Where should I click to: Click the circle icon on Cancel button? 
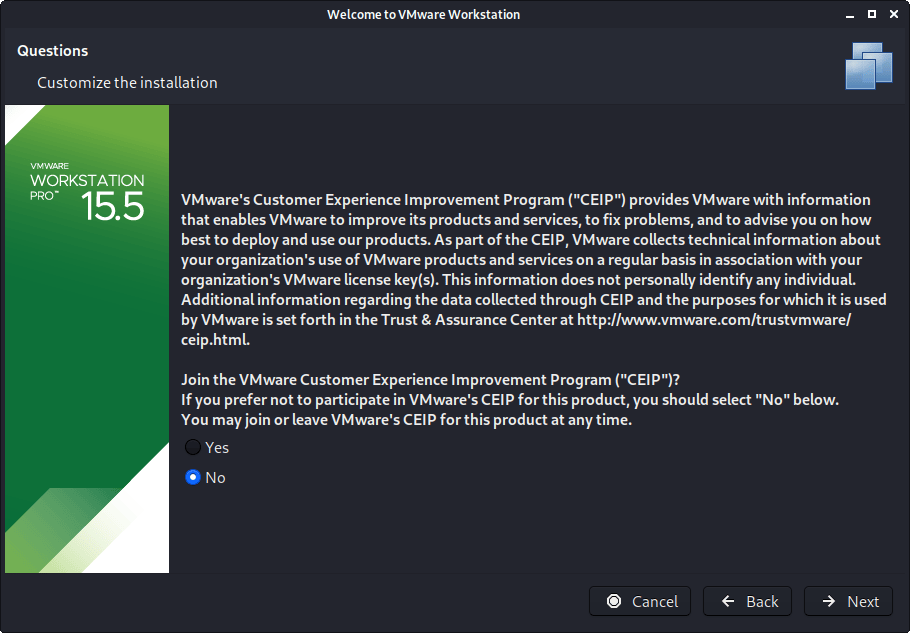(612, 601)
